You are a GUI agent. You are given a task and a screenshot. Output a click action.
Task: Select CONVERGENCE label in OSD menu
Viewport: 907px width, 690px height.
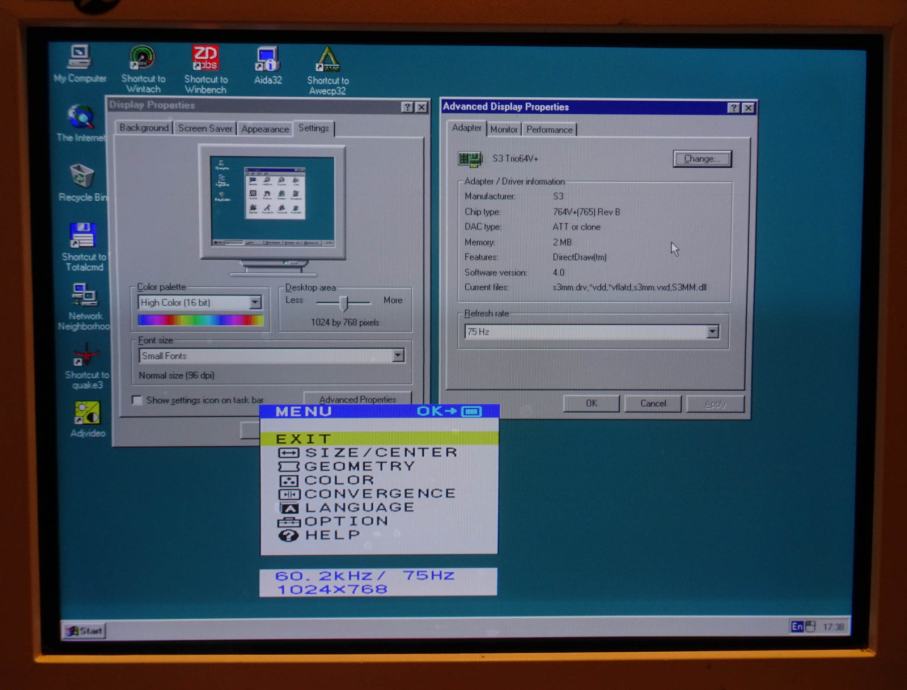(380, 495)
